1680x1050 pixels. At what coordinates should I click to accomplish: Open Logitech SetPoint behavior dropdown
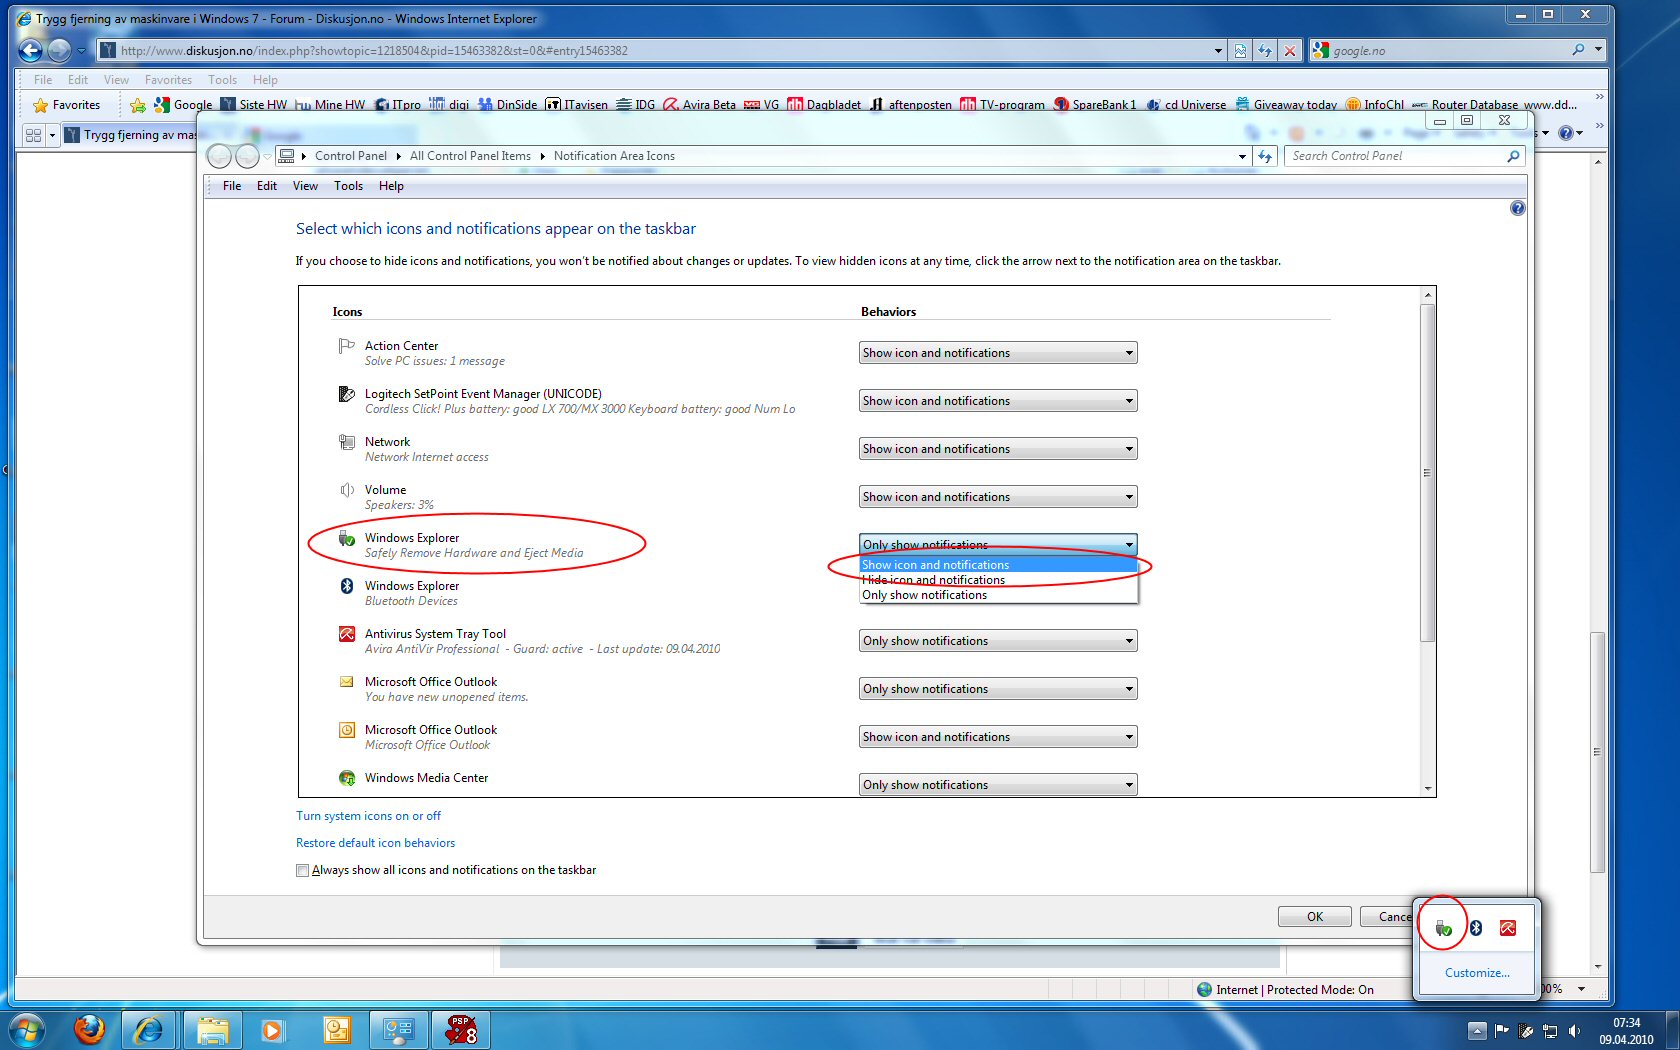[998, 401]
